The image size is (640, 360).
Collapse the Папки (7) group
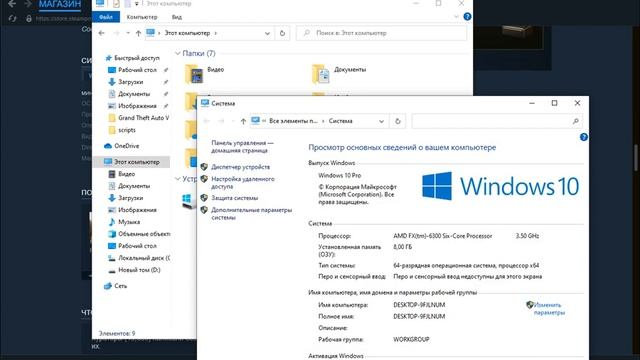(x=178, y=53)
